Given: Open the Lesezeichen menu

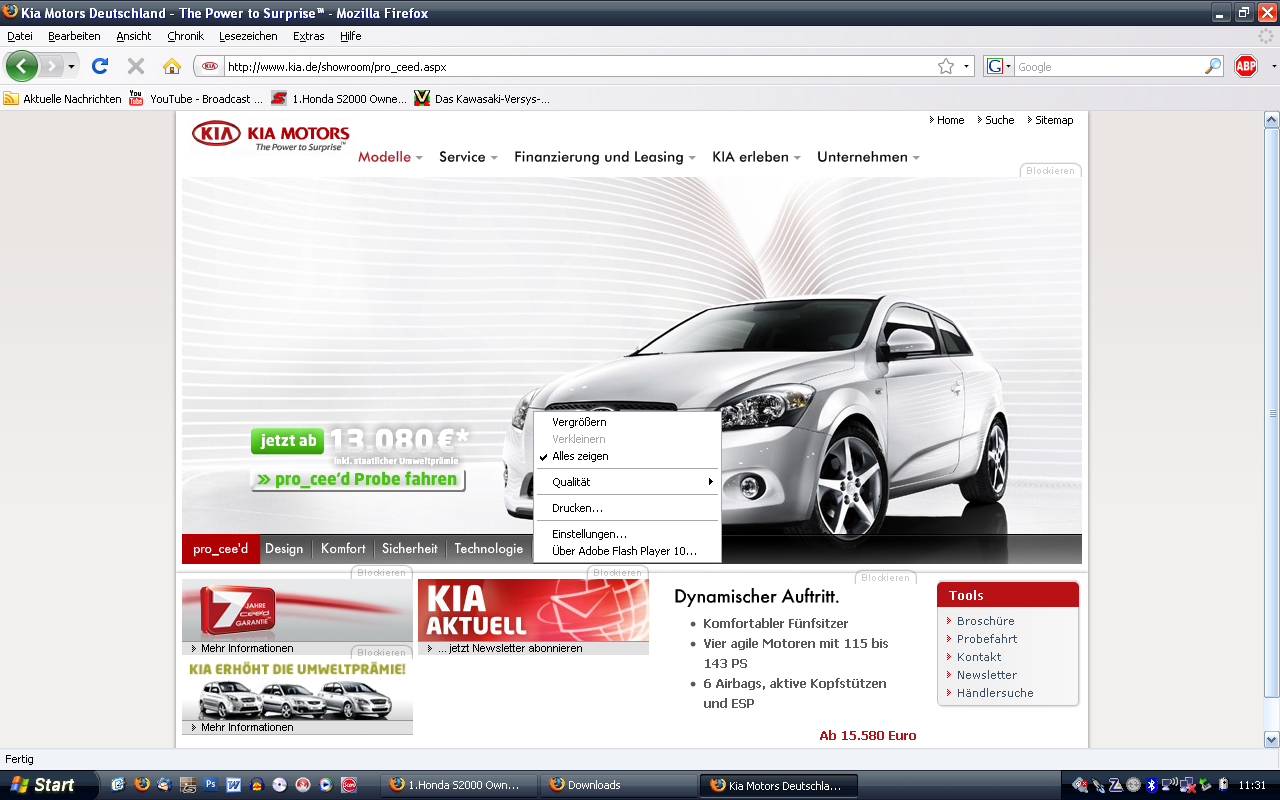Looking at the screenshot, I should coord(248,36).
